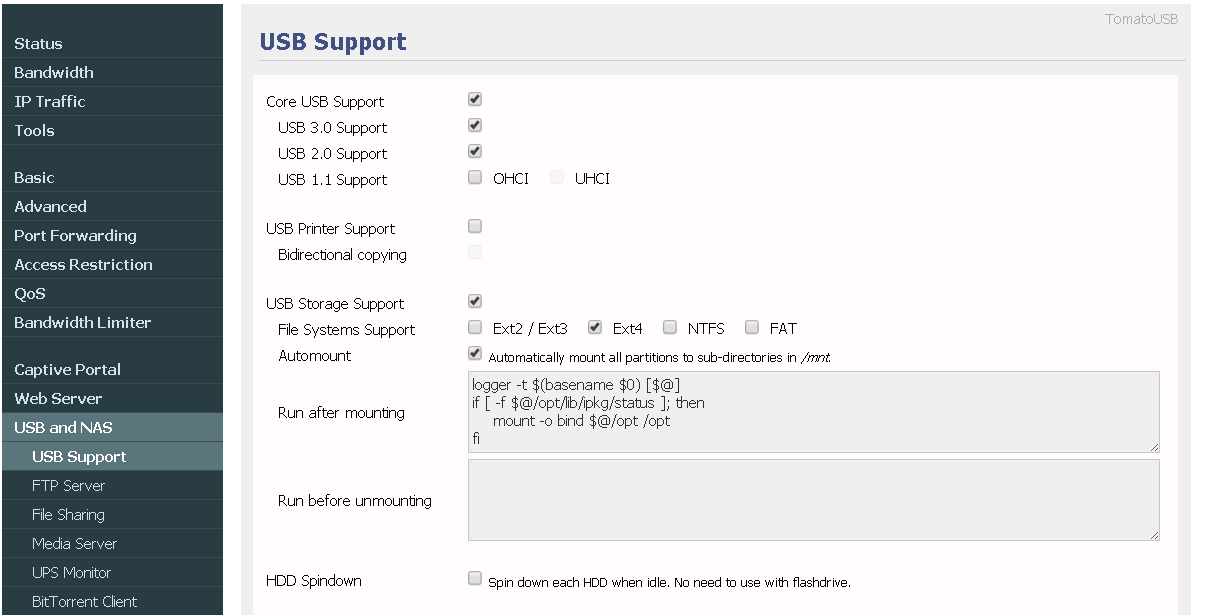Navigate to Bandwidth Limiter settings
Screen dimensions: 1208x615
(82, 322)
